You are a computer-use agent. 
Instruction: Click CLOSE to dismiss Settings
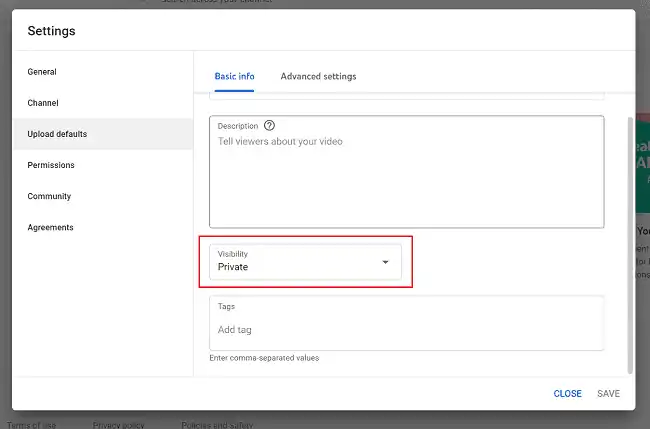coord(568,393)
